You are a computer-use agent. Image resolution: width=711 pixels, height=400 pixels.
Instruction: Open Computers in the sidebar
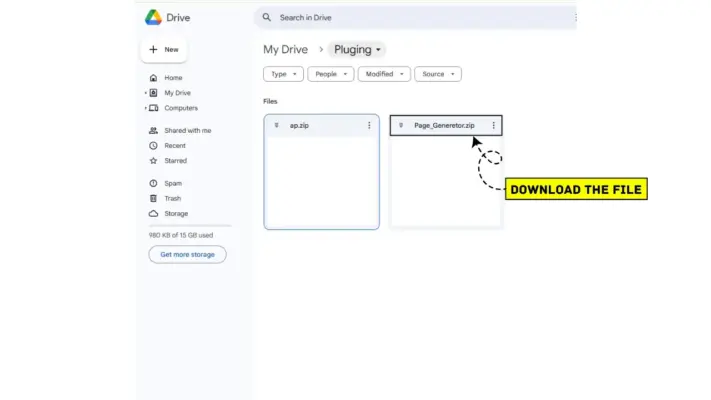click(181, 108)
